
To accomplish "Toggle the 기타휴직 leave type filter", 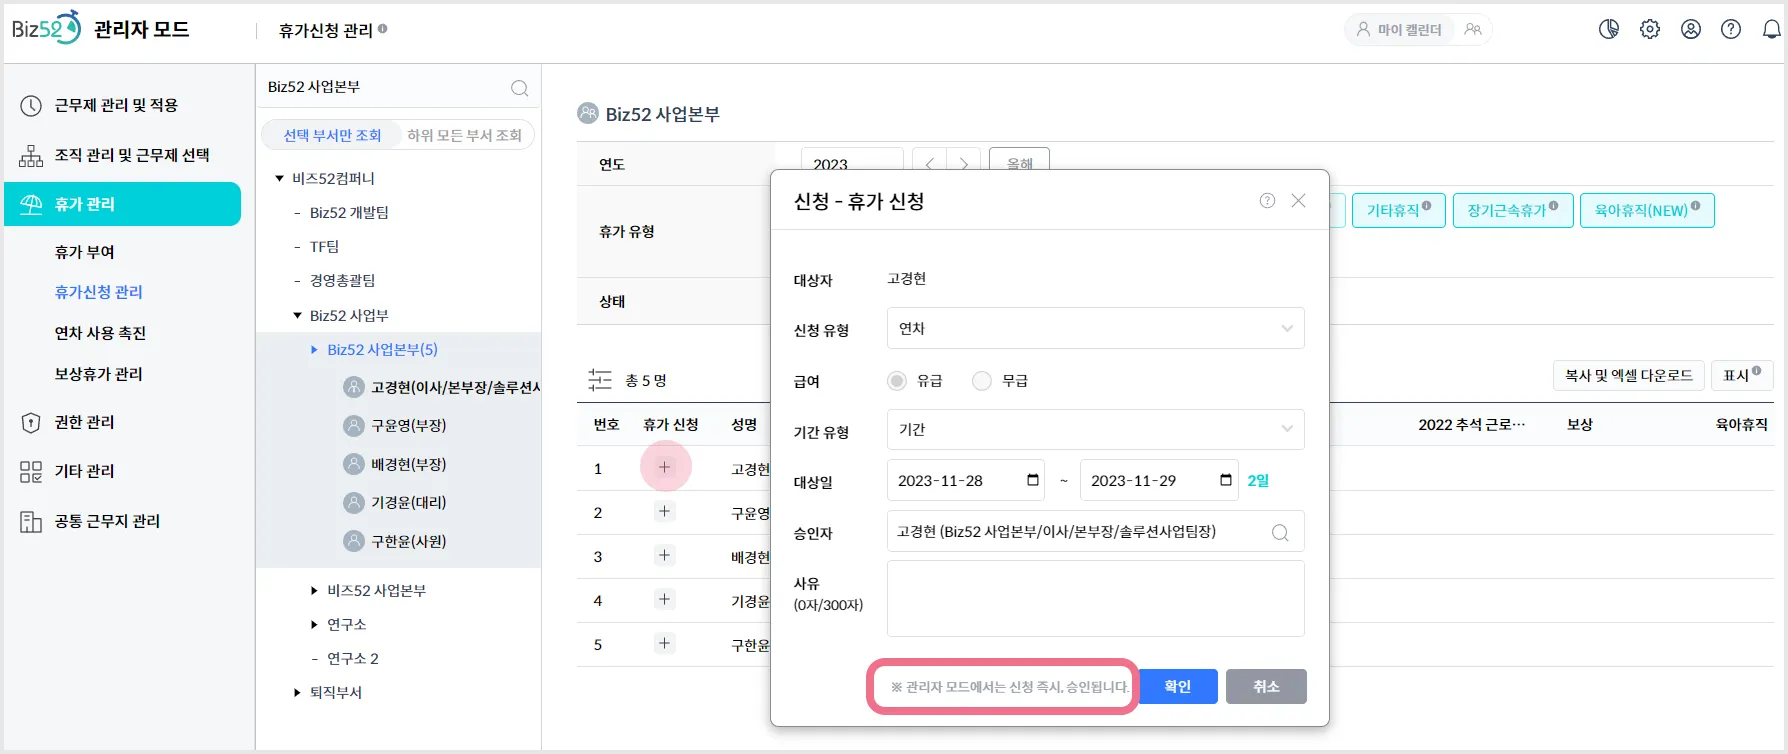I will click(x=1399, y=210).
